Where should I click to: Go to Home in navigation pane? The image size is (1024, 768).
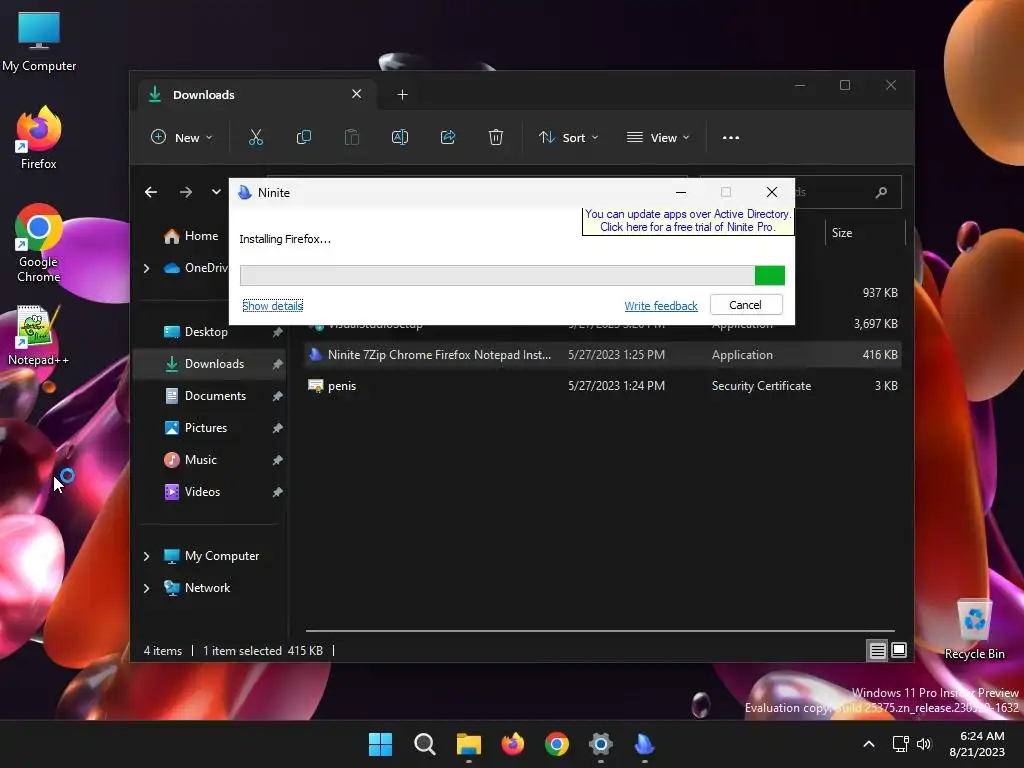click(x=191, y=236)
